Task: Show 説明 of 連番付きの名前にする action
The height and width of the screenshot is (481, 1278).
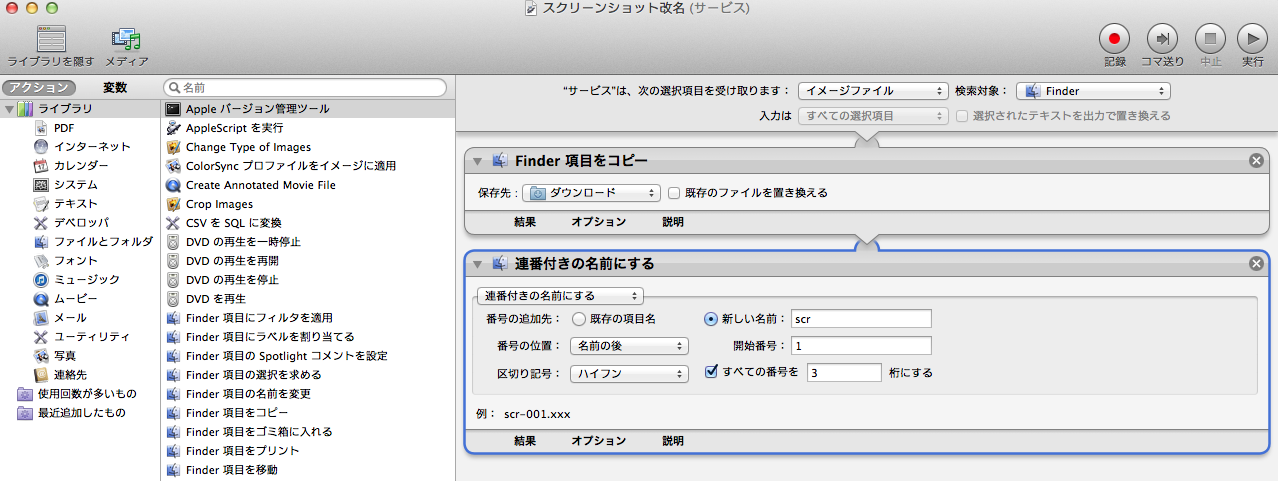Action: coord(673,441)
